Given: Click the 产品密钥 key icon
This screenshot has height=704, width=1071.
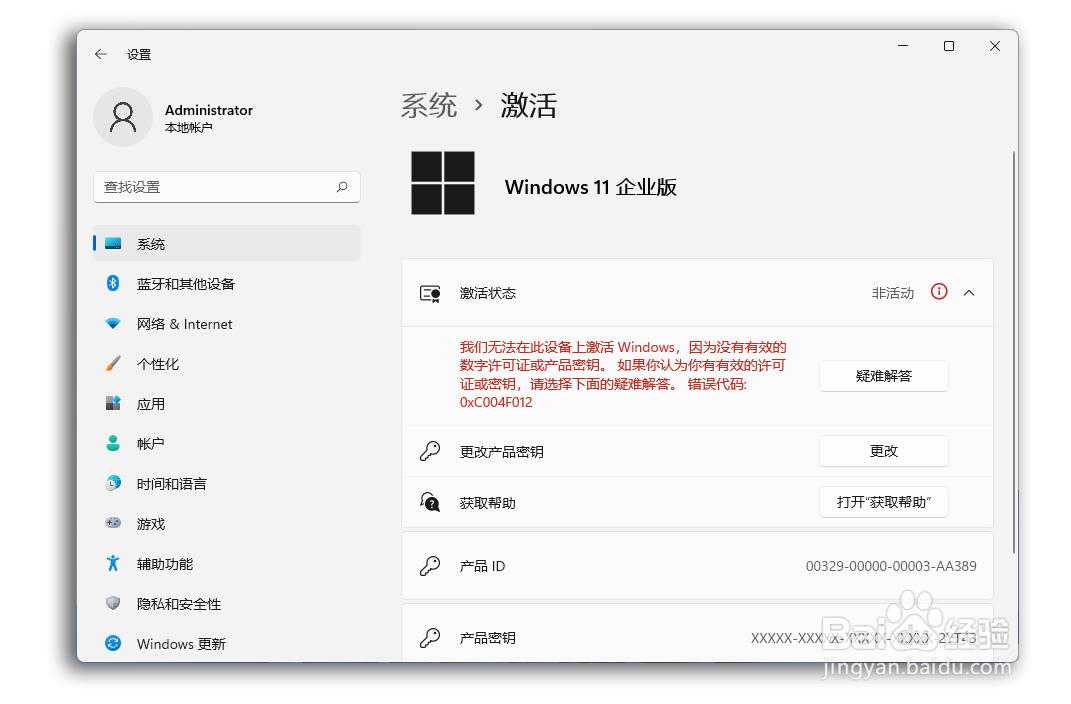Looking at the screenshot, I should 430,638.
